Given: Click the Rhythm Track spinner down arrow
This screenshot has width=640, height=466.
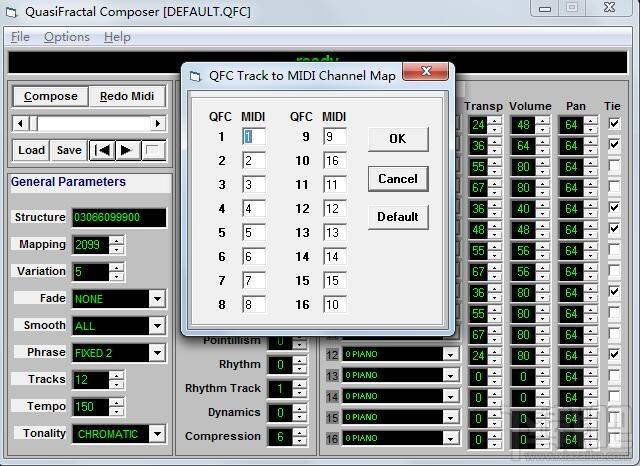Looking at the screenshot, I should click(x=300, y=393).
